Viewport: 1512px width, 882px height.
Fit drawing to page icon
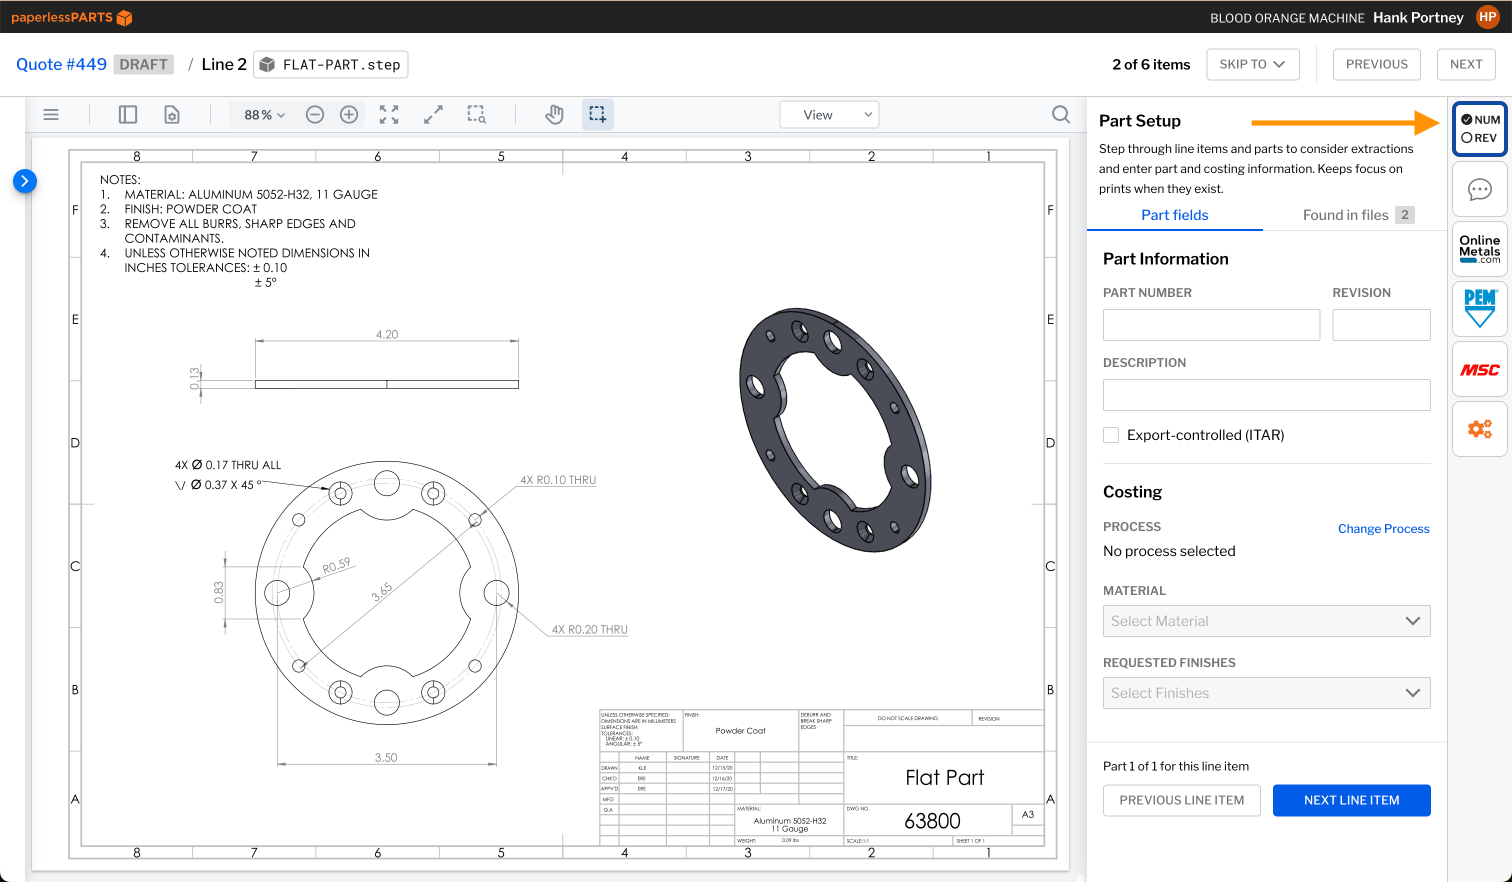(389, 115)
